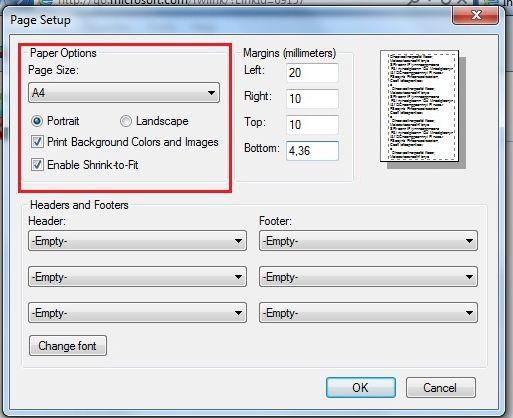
Task: Click the Right margin input field
Action: pos(312,99)
